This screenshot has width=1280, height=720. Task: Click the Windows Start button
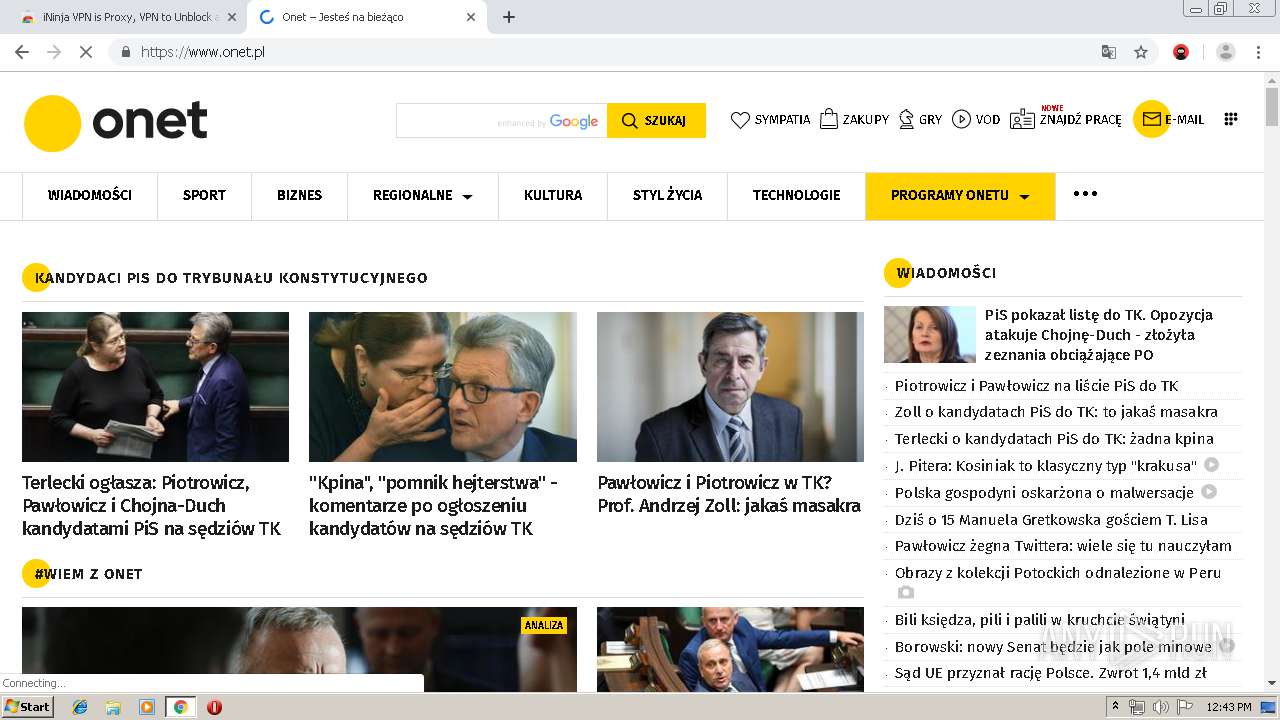[27, 707]
